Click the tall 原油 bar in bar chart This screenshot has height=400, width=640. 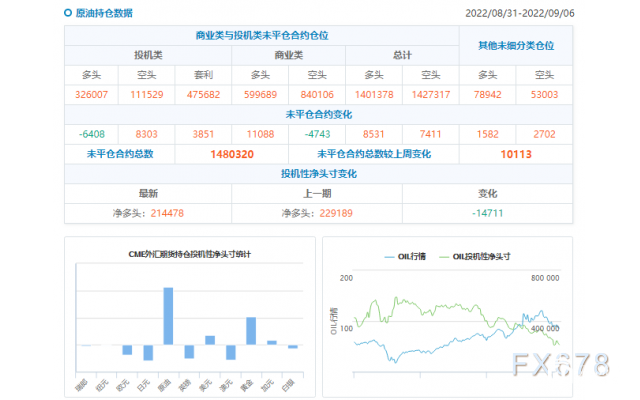(168, 316)
